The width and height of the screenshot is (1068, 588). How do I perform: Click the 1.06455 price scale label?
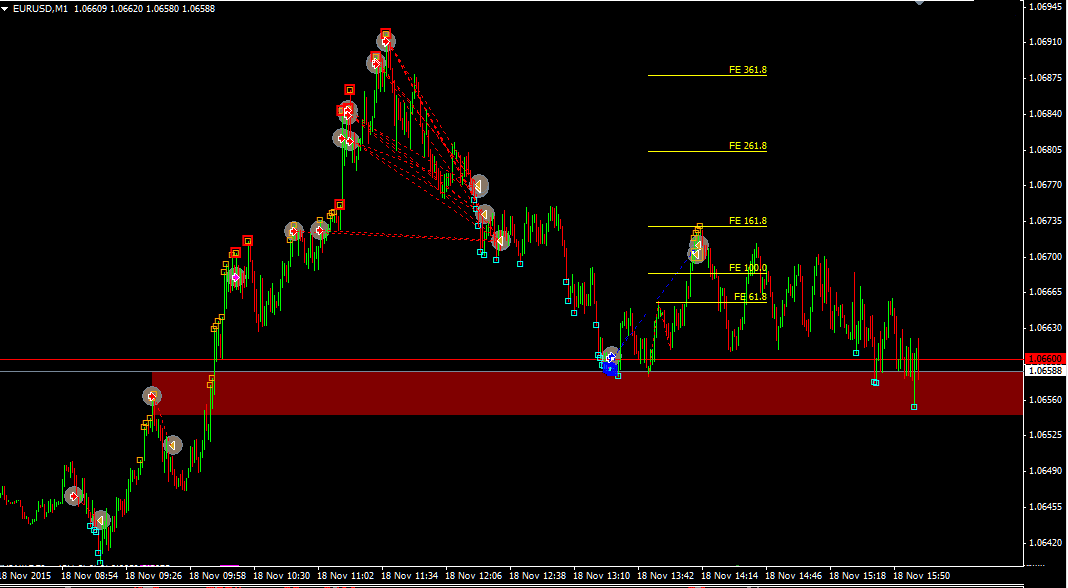click(1046, 507)
